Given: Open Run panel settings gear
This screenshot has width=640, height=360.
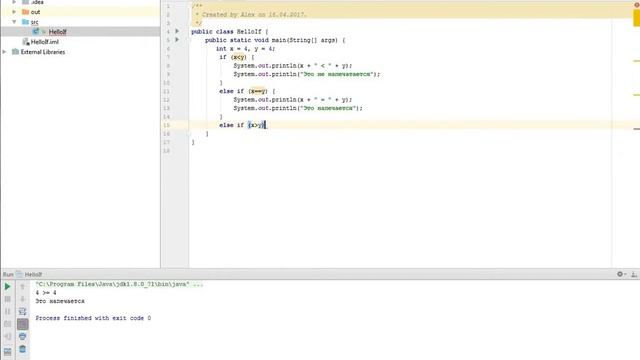Looking at the screenshot, I should coord(621,274).
